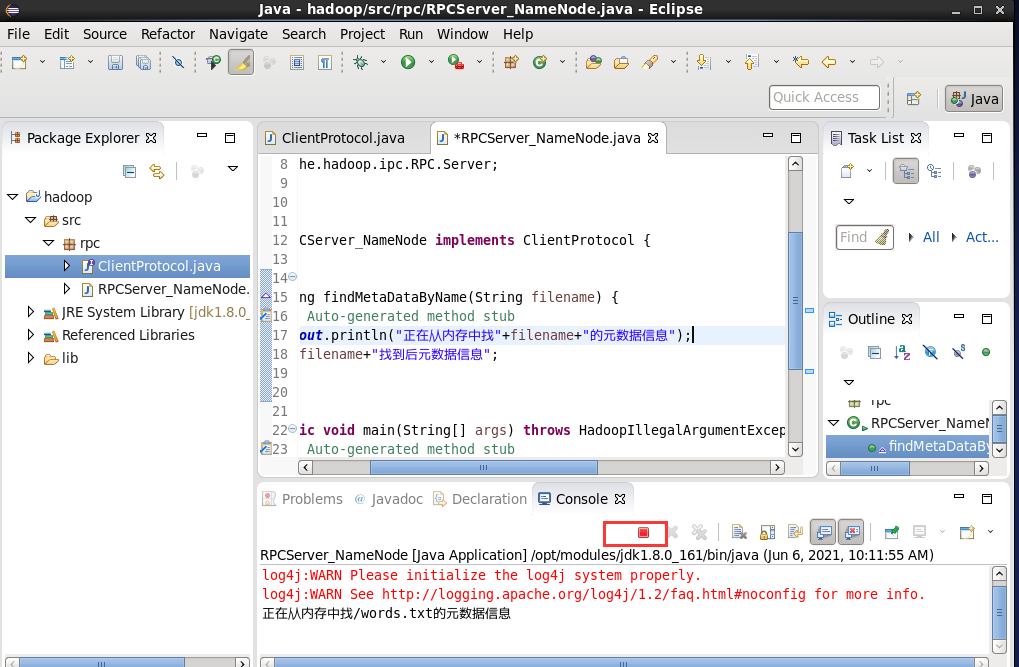
Task: Click Collapse All in Package Explorer
Action: [x=130, y=171]
